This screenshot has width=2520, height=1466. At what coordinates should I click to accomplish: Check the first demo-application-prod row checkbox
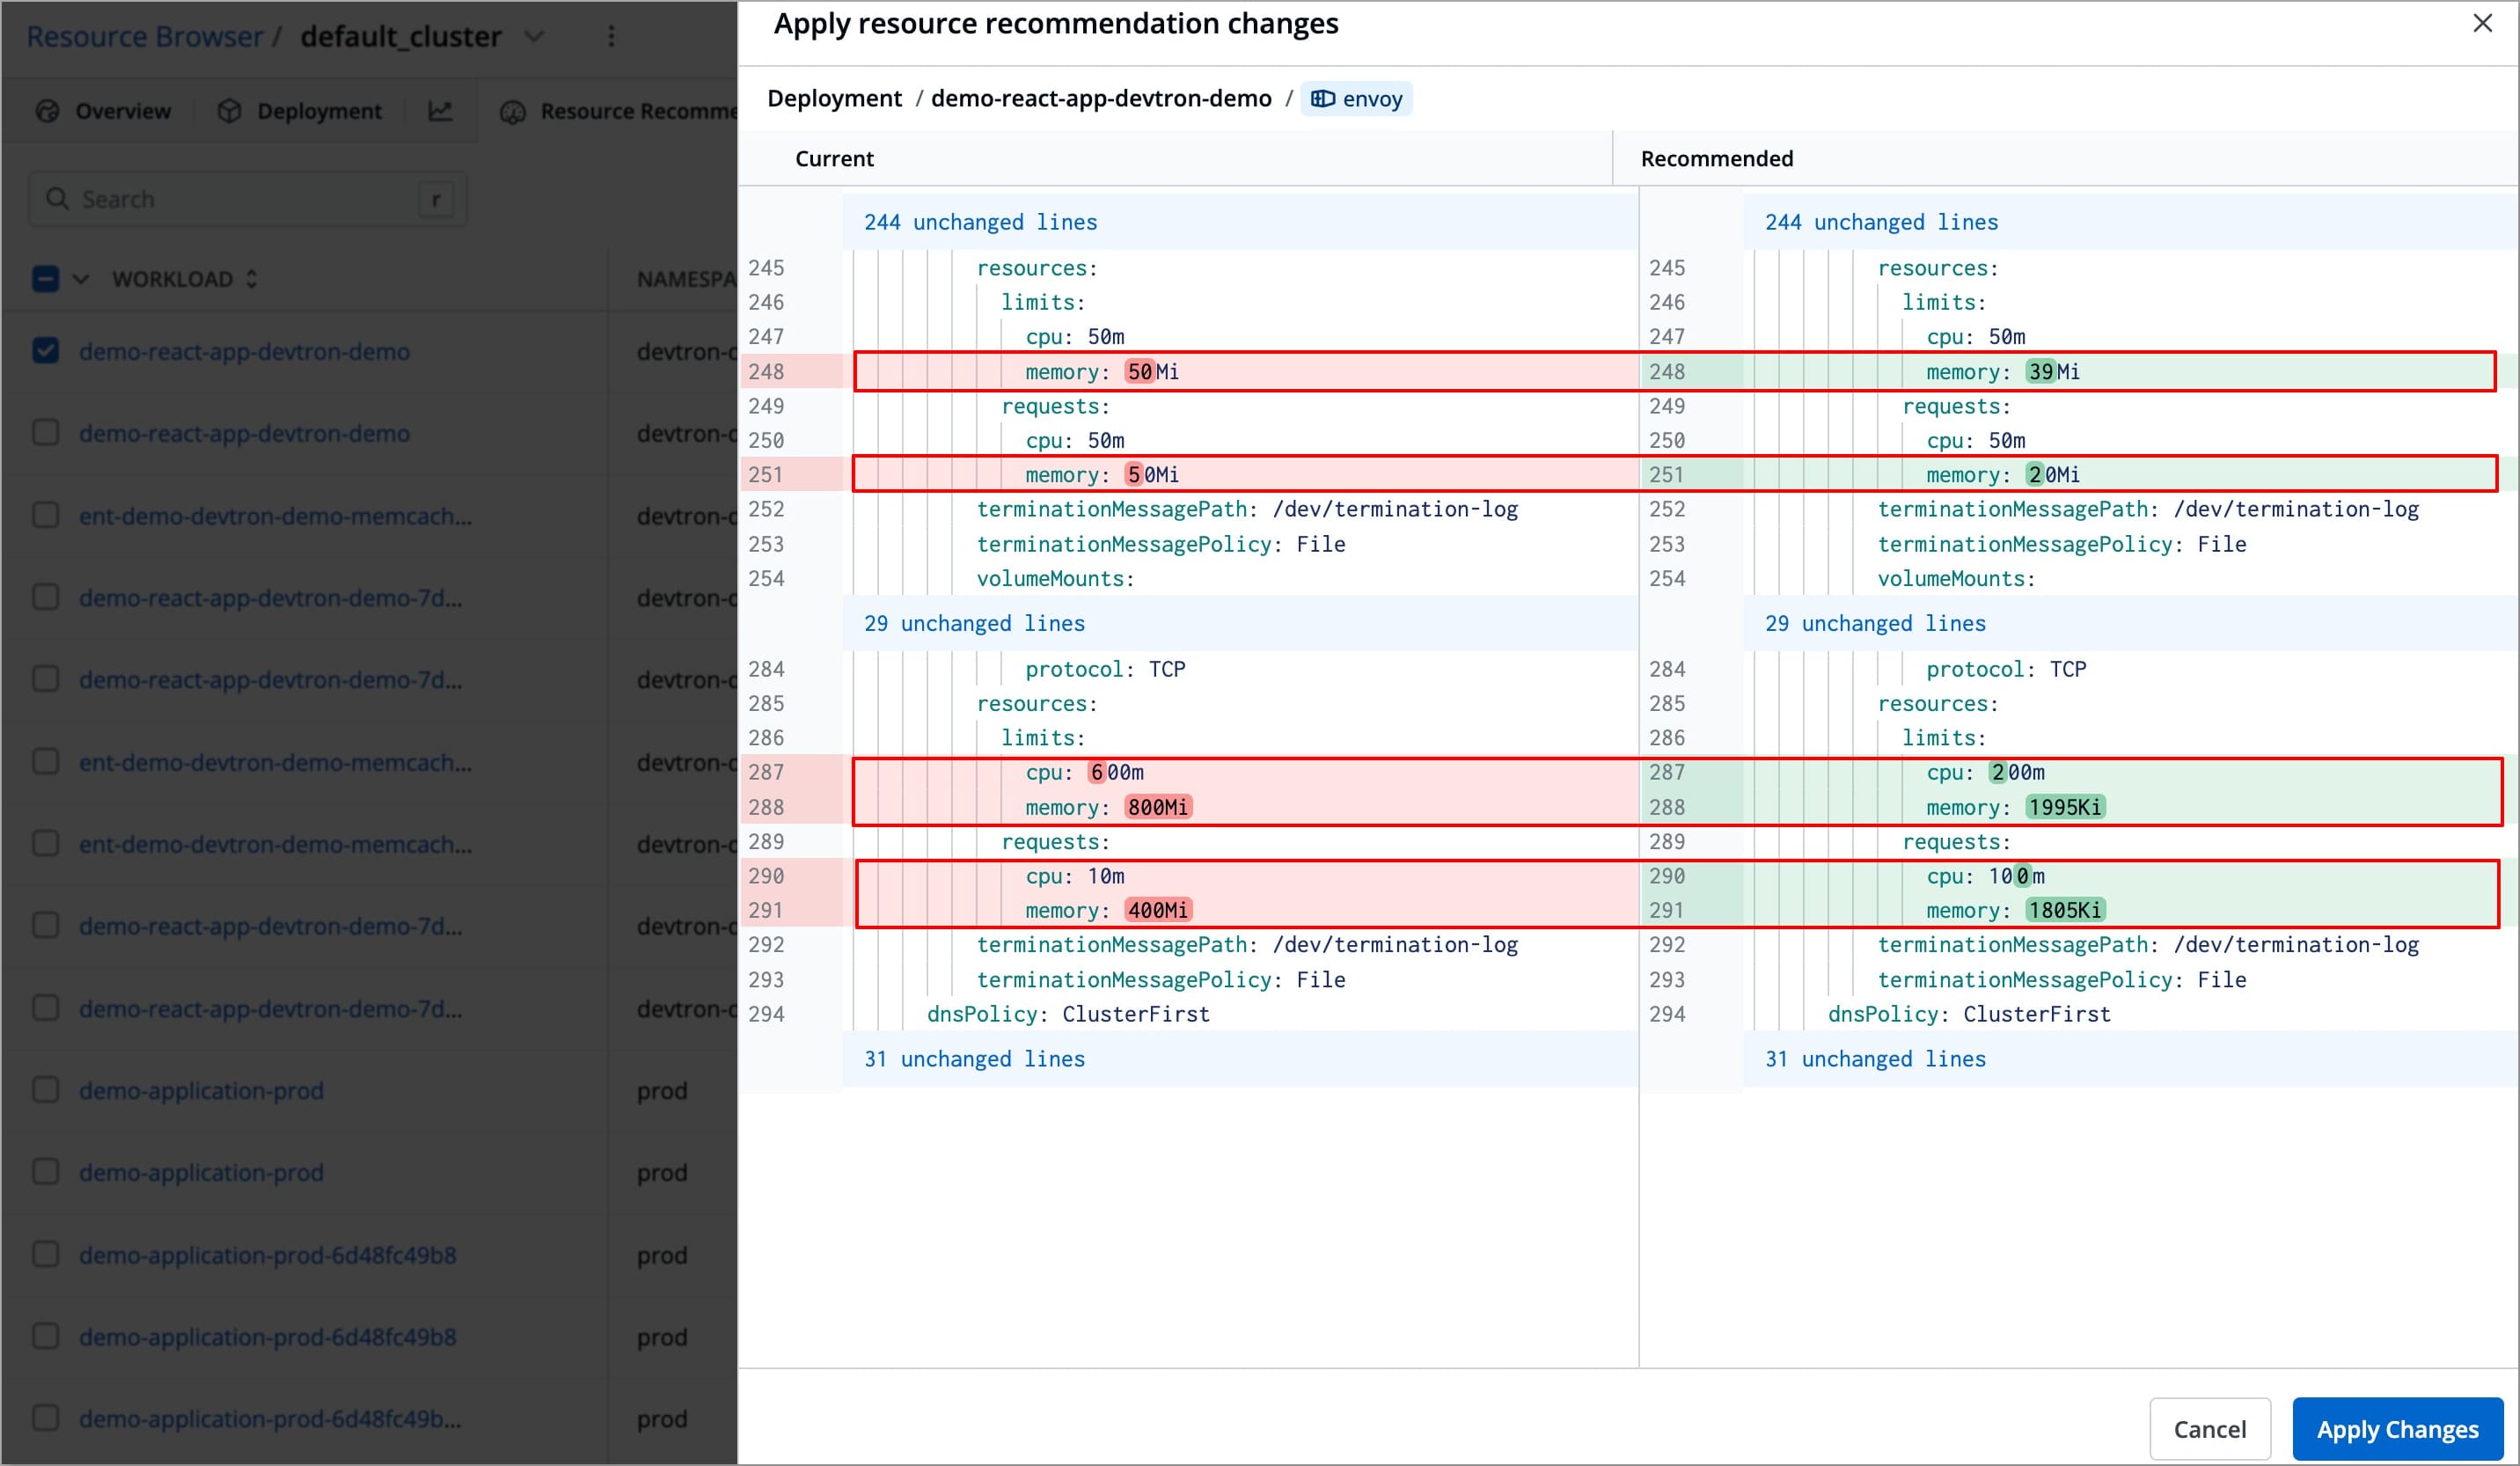point(46,1090)
